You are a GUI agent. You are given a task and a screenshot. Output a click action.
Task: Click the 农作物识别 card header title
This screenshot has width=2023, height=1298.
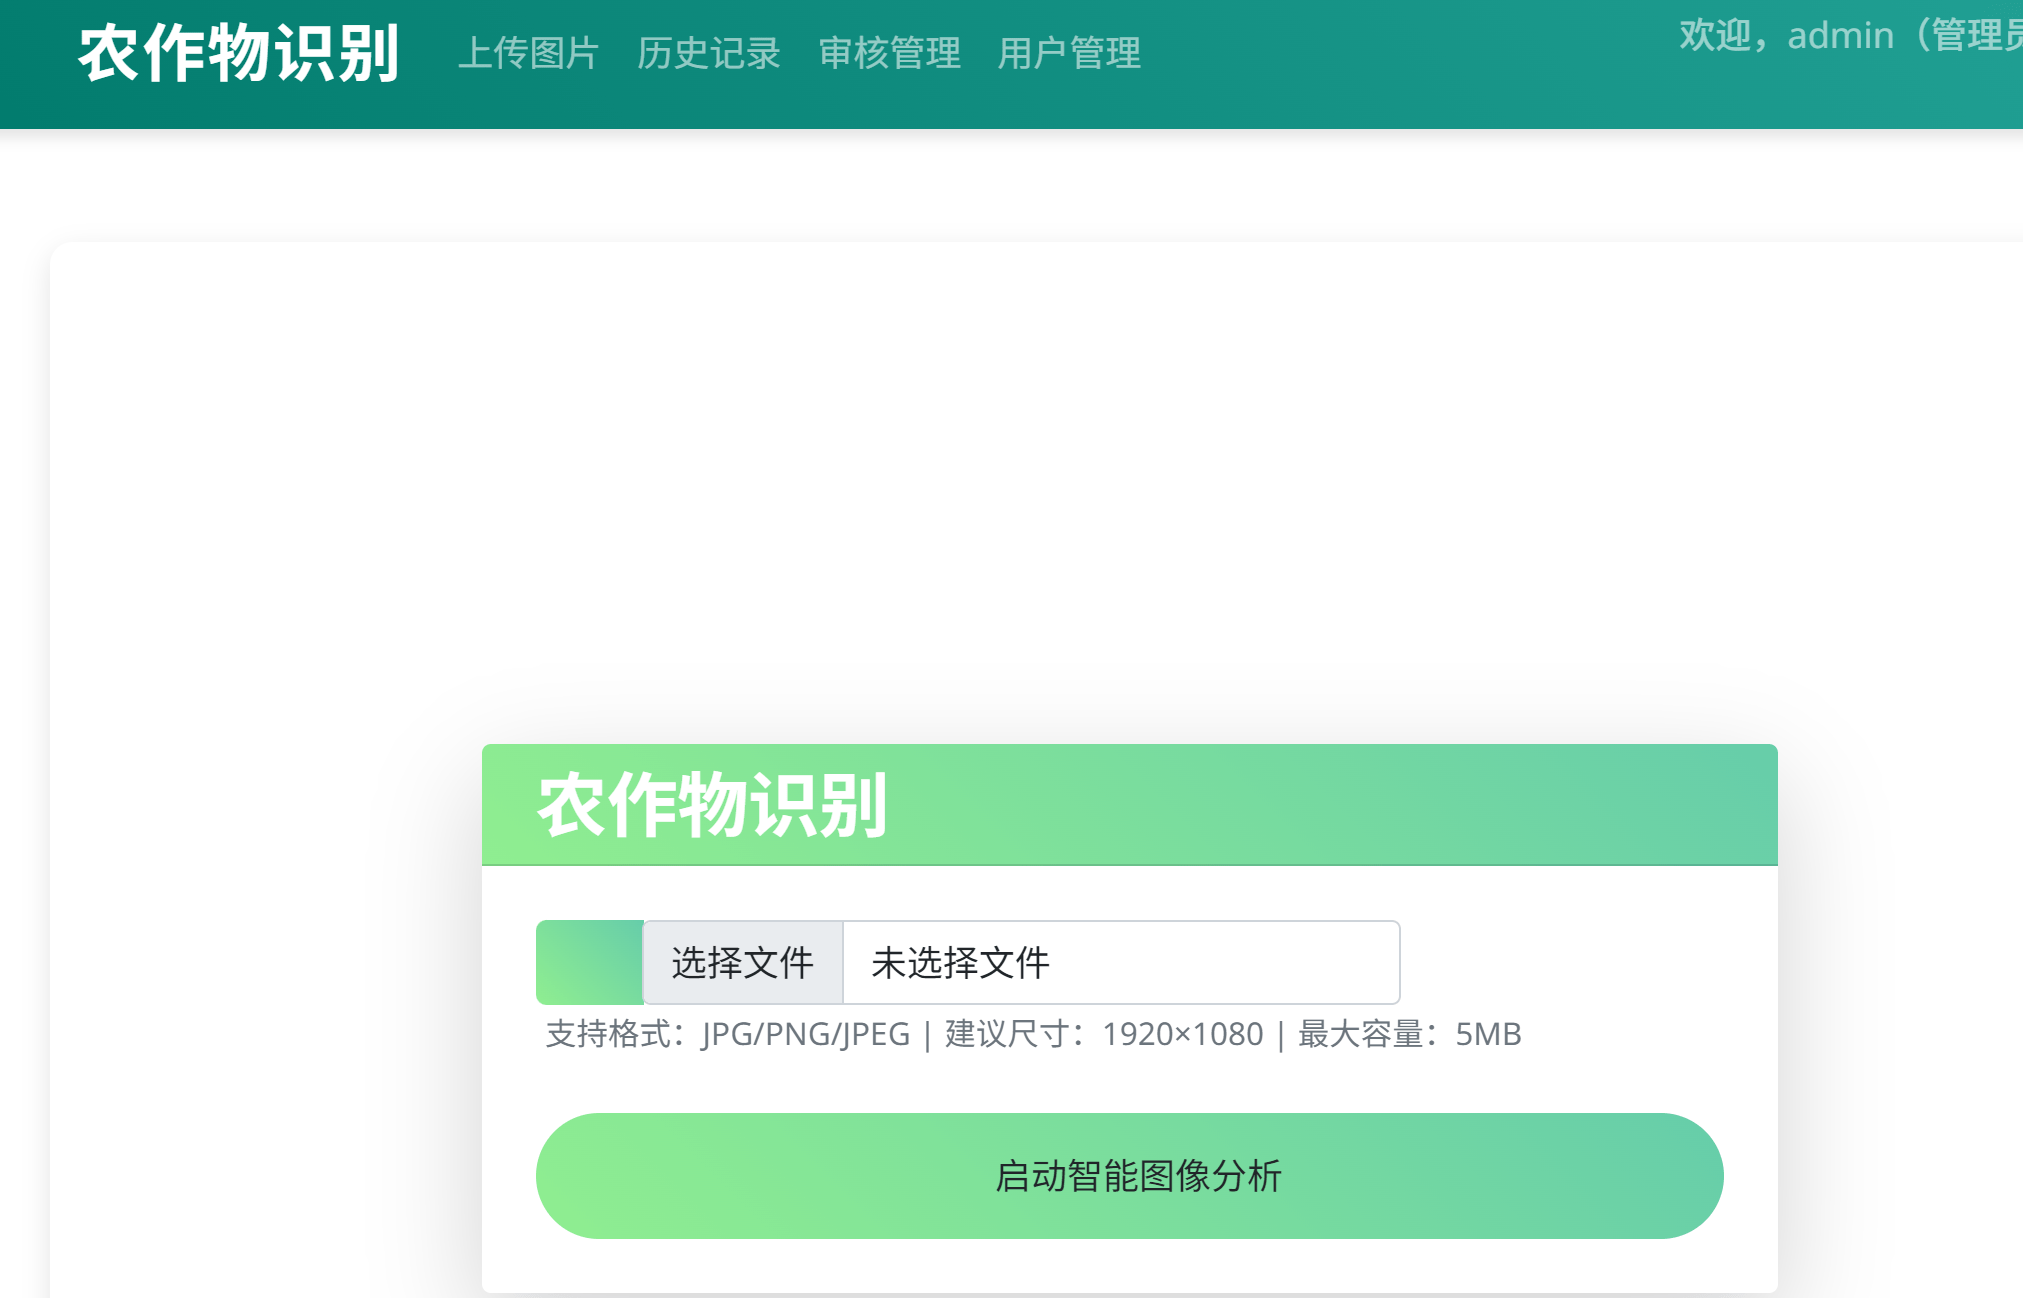pos(712,805)
